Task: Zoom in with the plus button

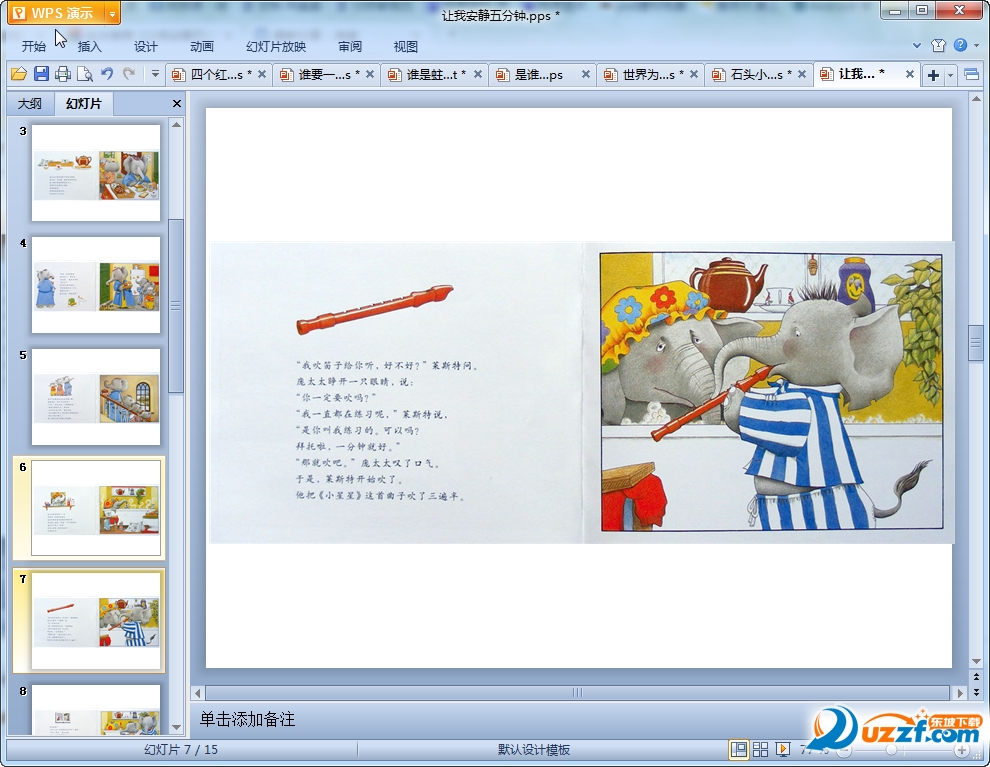Action: [x=961, y=751]
